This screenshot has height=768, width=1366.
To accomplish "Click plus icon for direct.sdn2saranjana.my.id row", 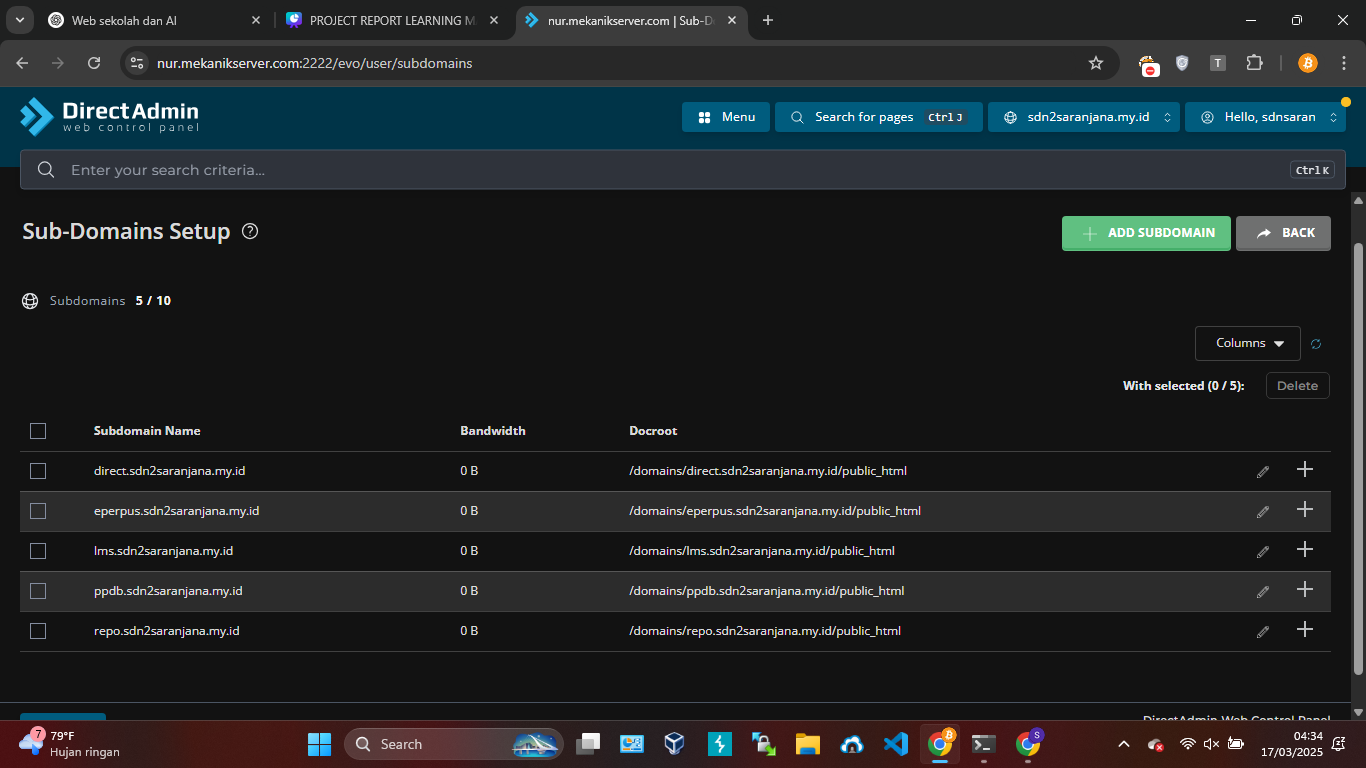I will click(x=1304, y=469).
